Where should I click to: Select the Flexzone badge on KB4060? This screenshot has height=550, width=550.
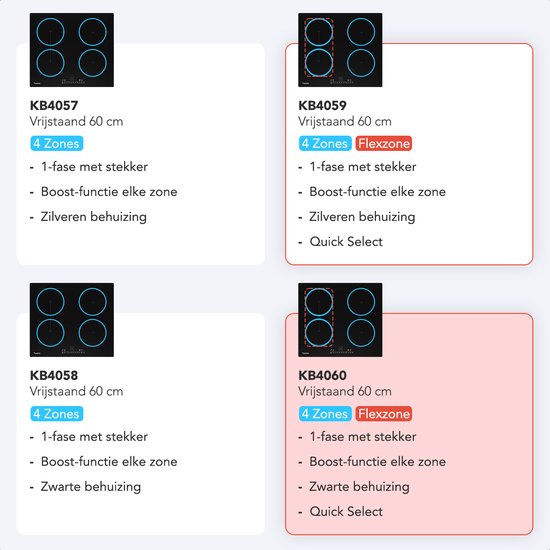[384, 414]
